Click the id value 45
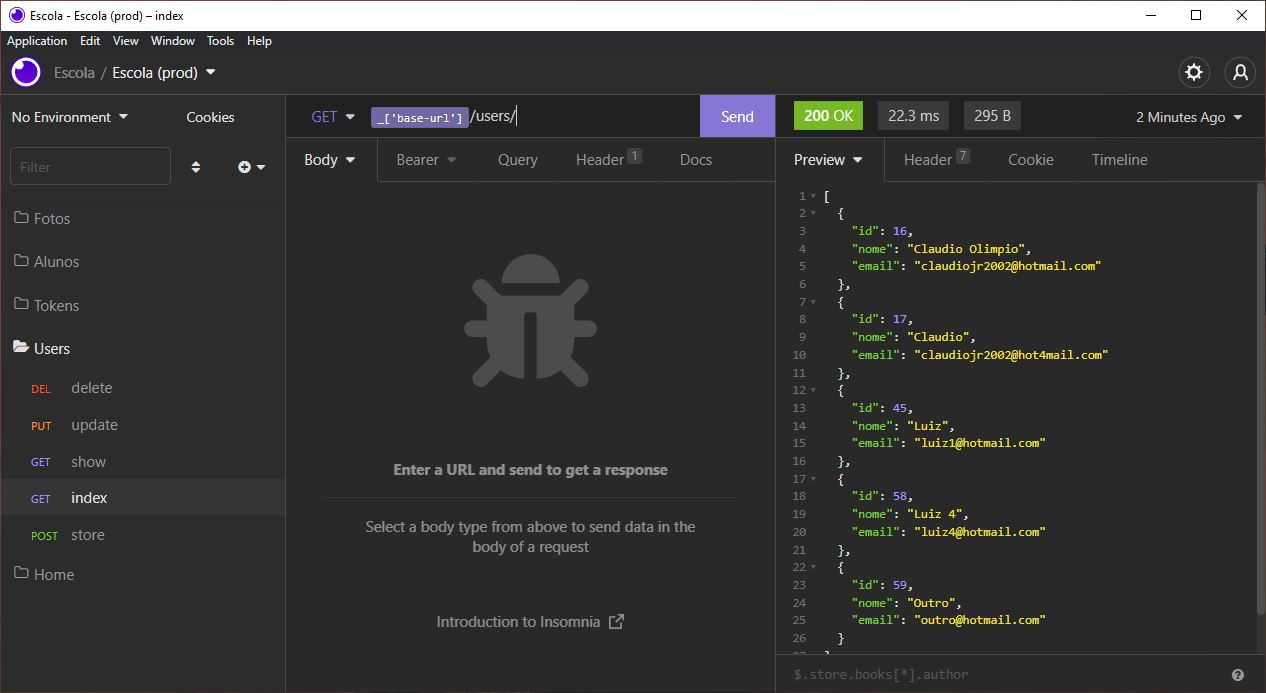Viewport: 1266px width, 693px height. click(x=900, y=408)
